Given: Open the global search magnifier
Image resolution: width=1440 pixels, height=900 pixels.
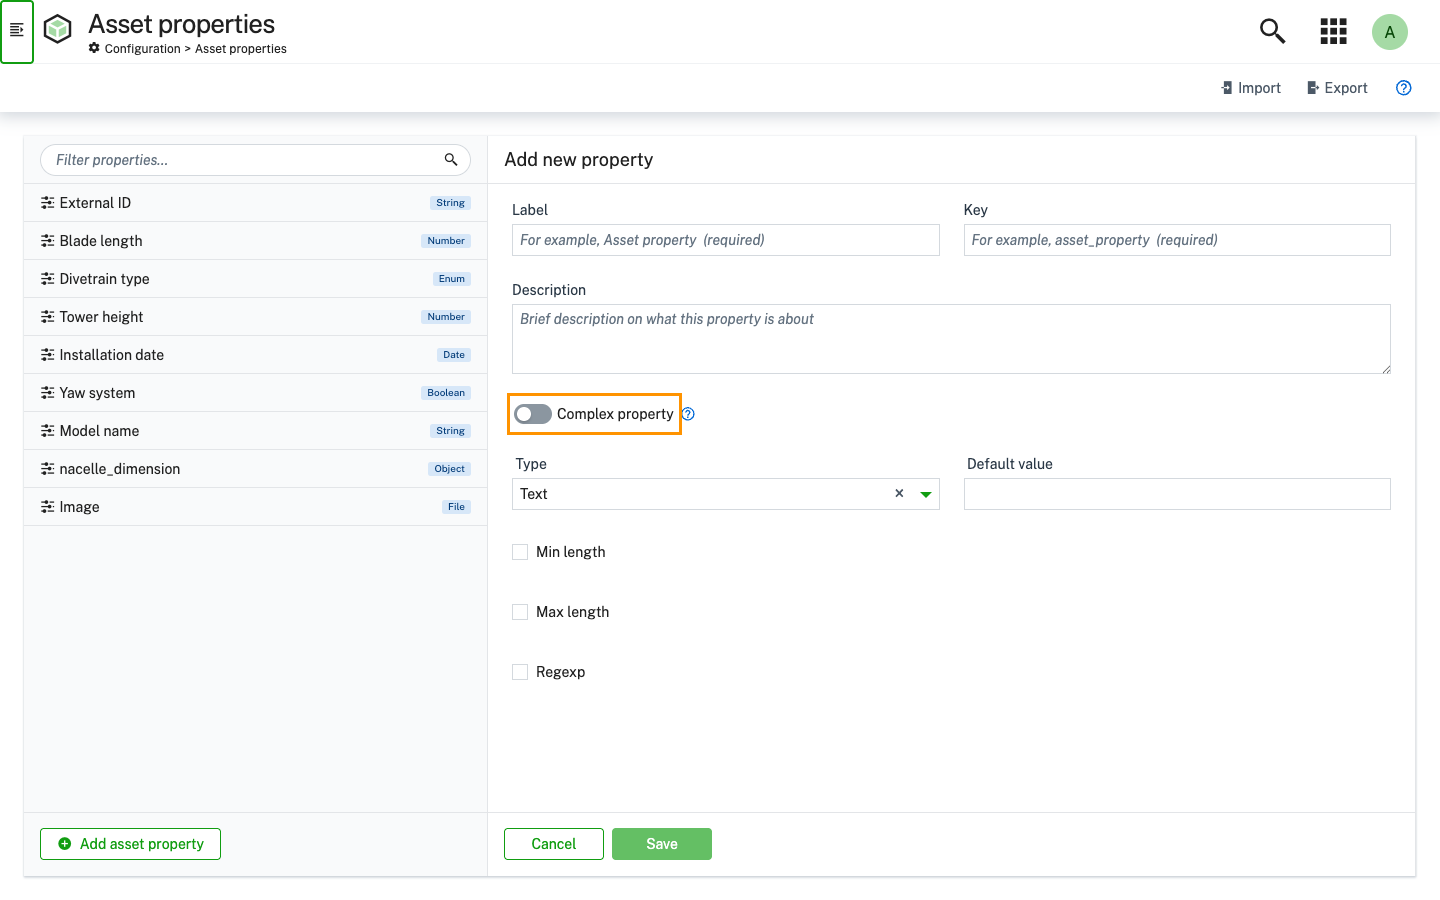Looking at the screenshot, I should [x=1272, y=31].
